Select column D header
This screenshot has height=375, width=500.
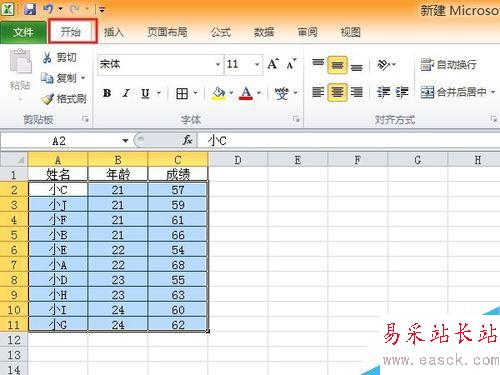(238, 160)
